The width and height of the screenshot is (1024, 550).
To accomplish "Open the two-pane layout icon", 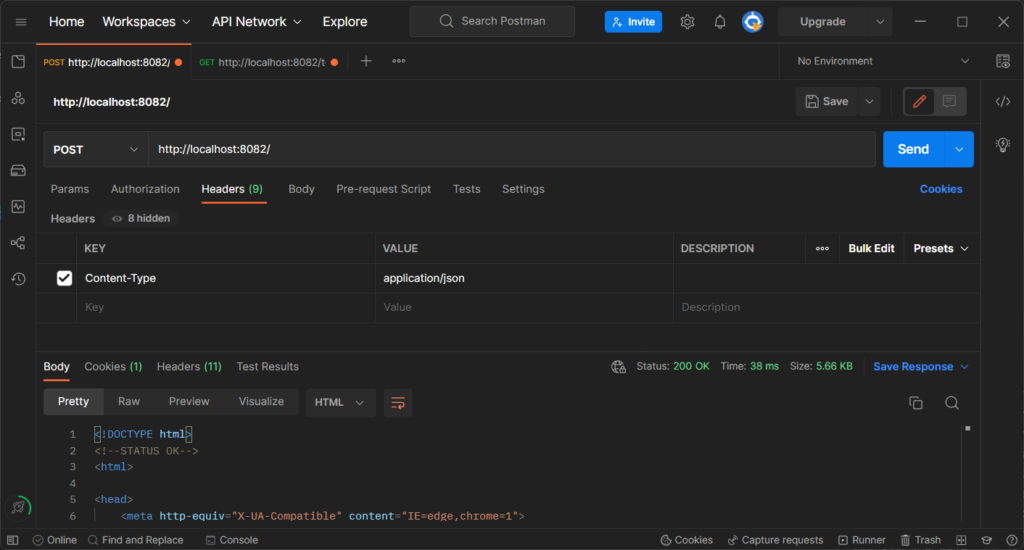I will (961, 540).
